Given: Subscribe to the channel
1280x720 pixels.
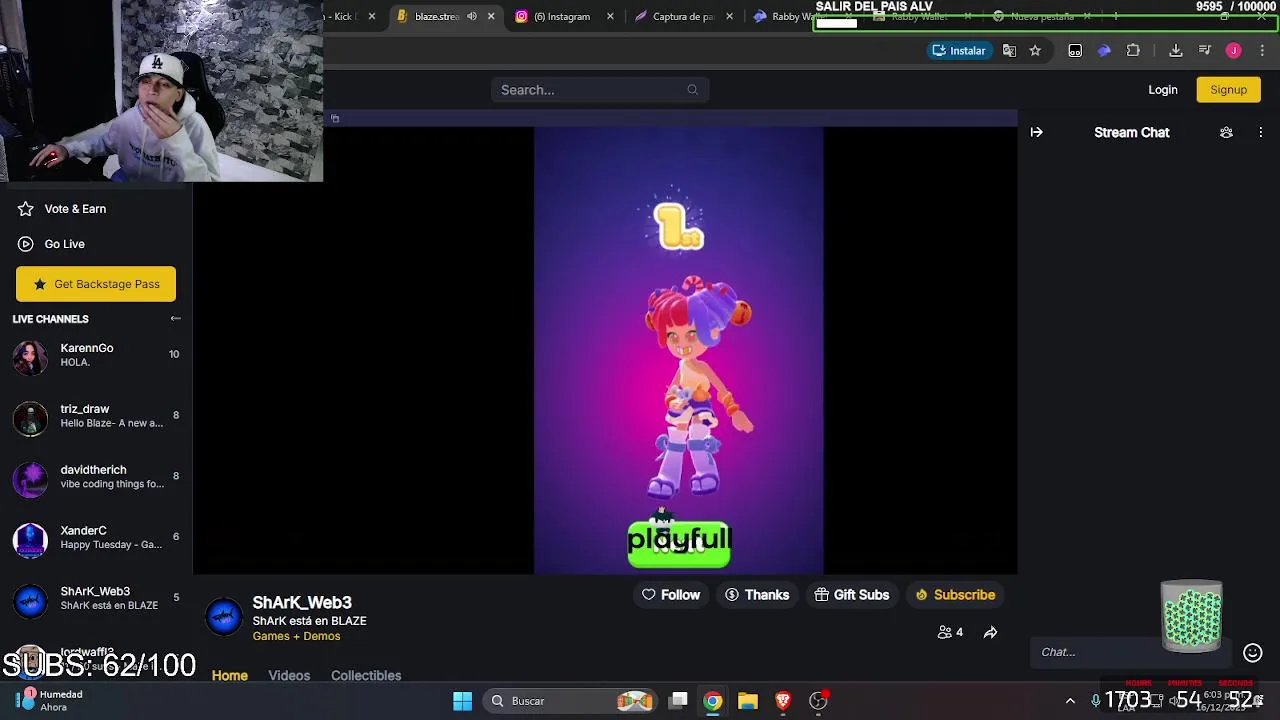Looking at the screenshot, I should click(955, 595).
